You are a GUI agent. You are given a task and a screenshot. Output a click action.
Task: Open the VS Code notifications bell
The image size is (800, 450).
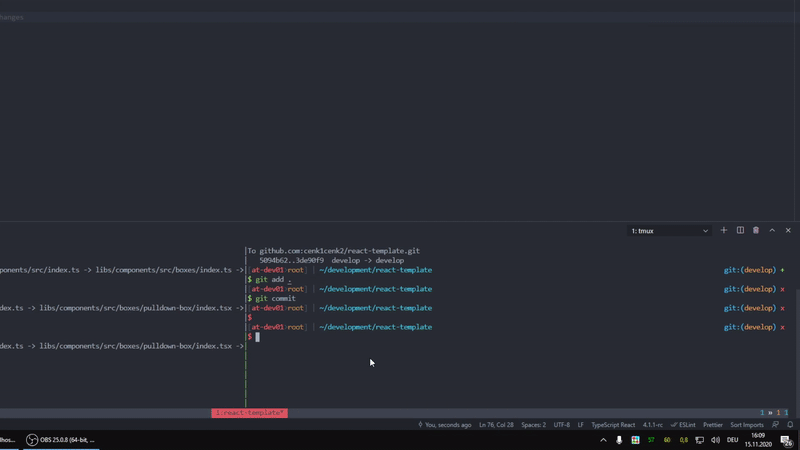coord(790,424)
